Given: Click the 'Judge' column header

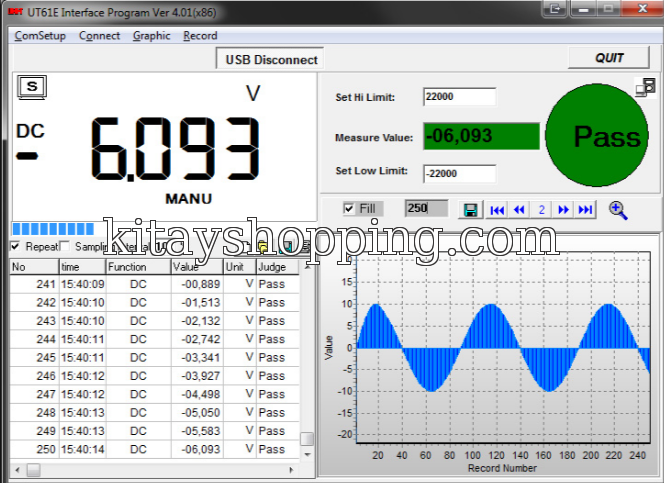Looking at the screenshot, I should click(x=278, y=267).
